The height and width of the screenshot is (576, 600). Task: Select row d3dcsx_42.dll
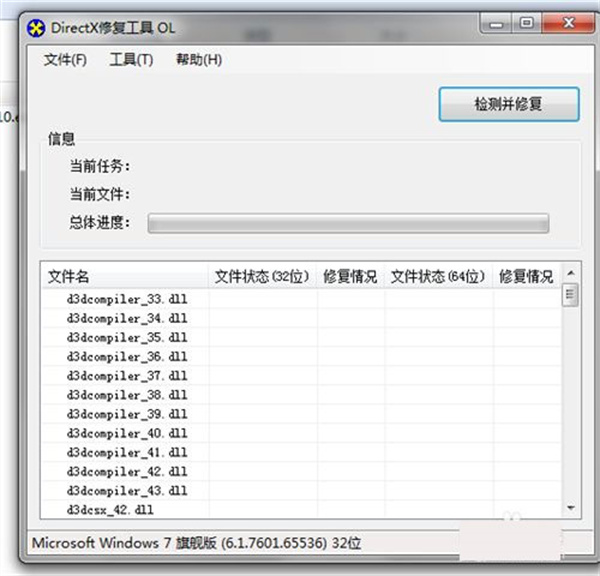click(301, 509)
